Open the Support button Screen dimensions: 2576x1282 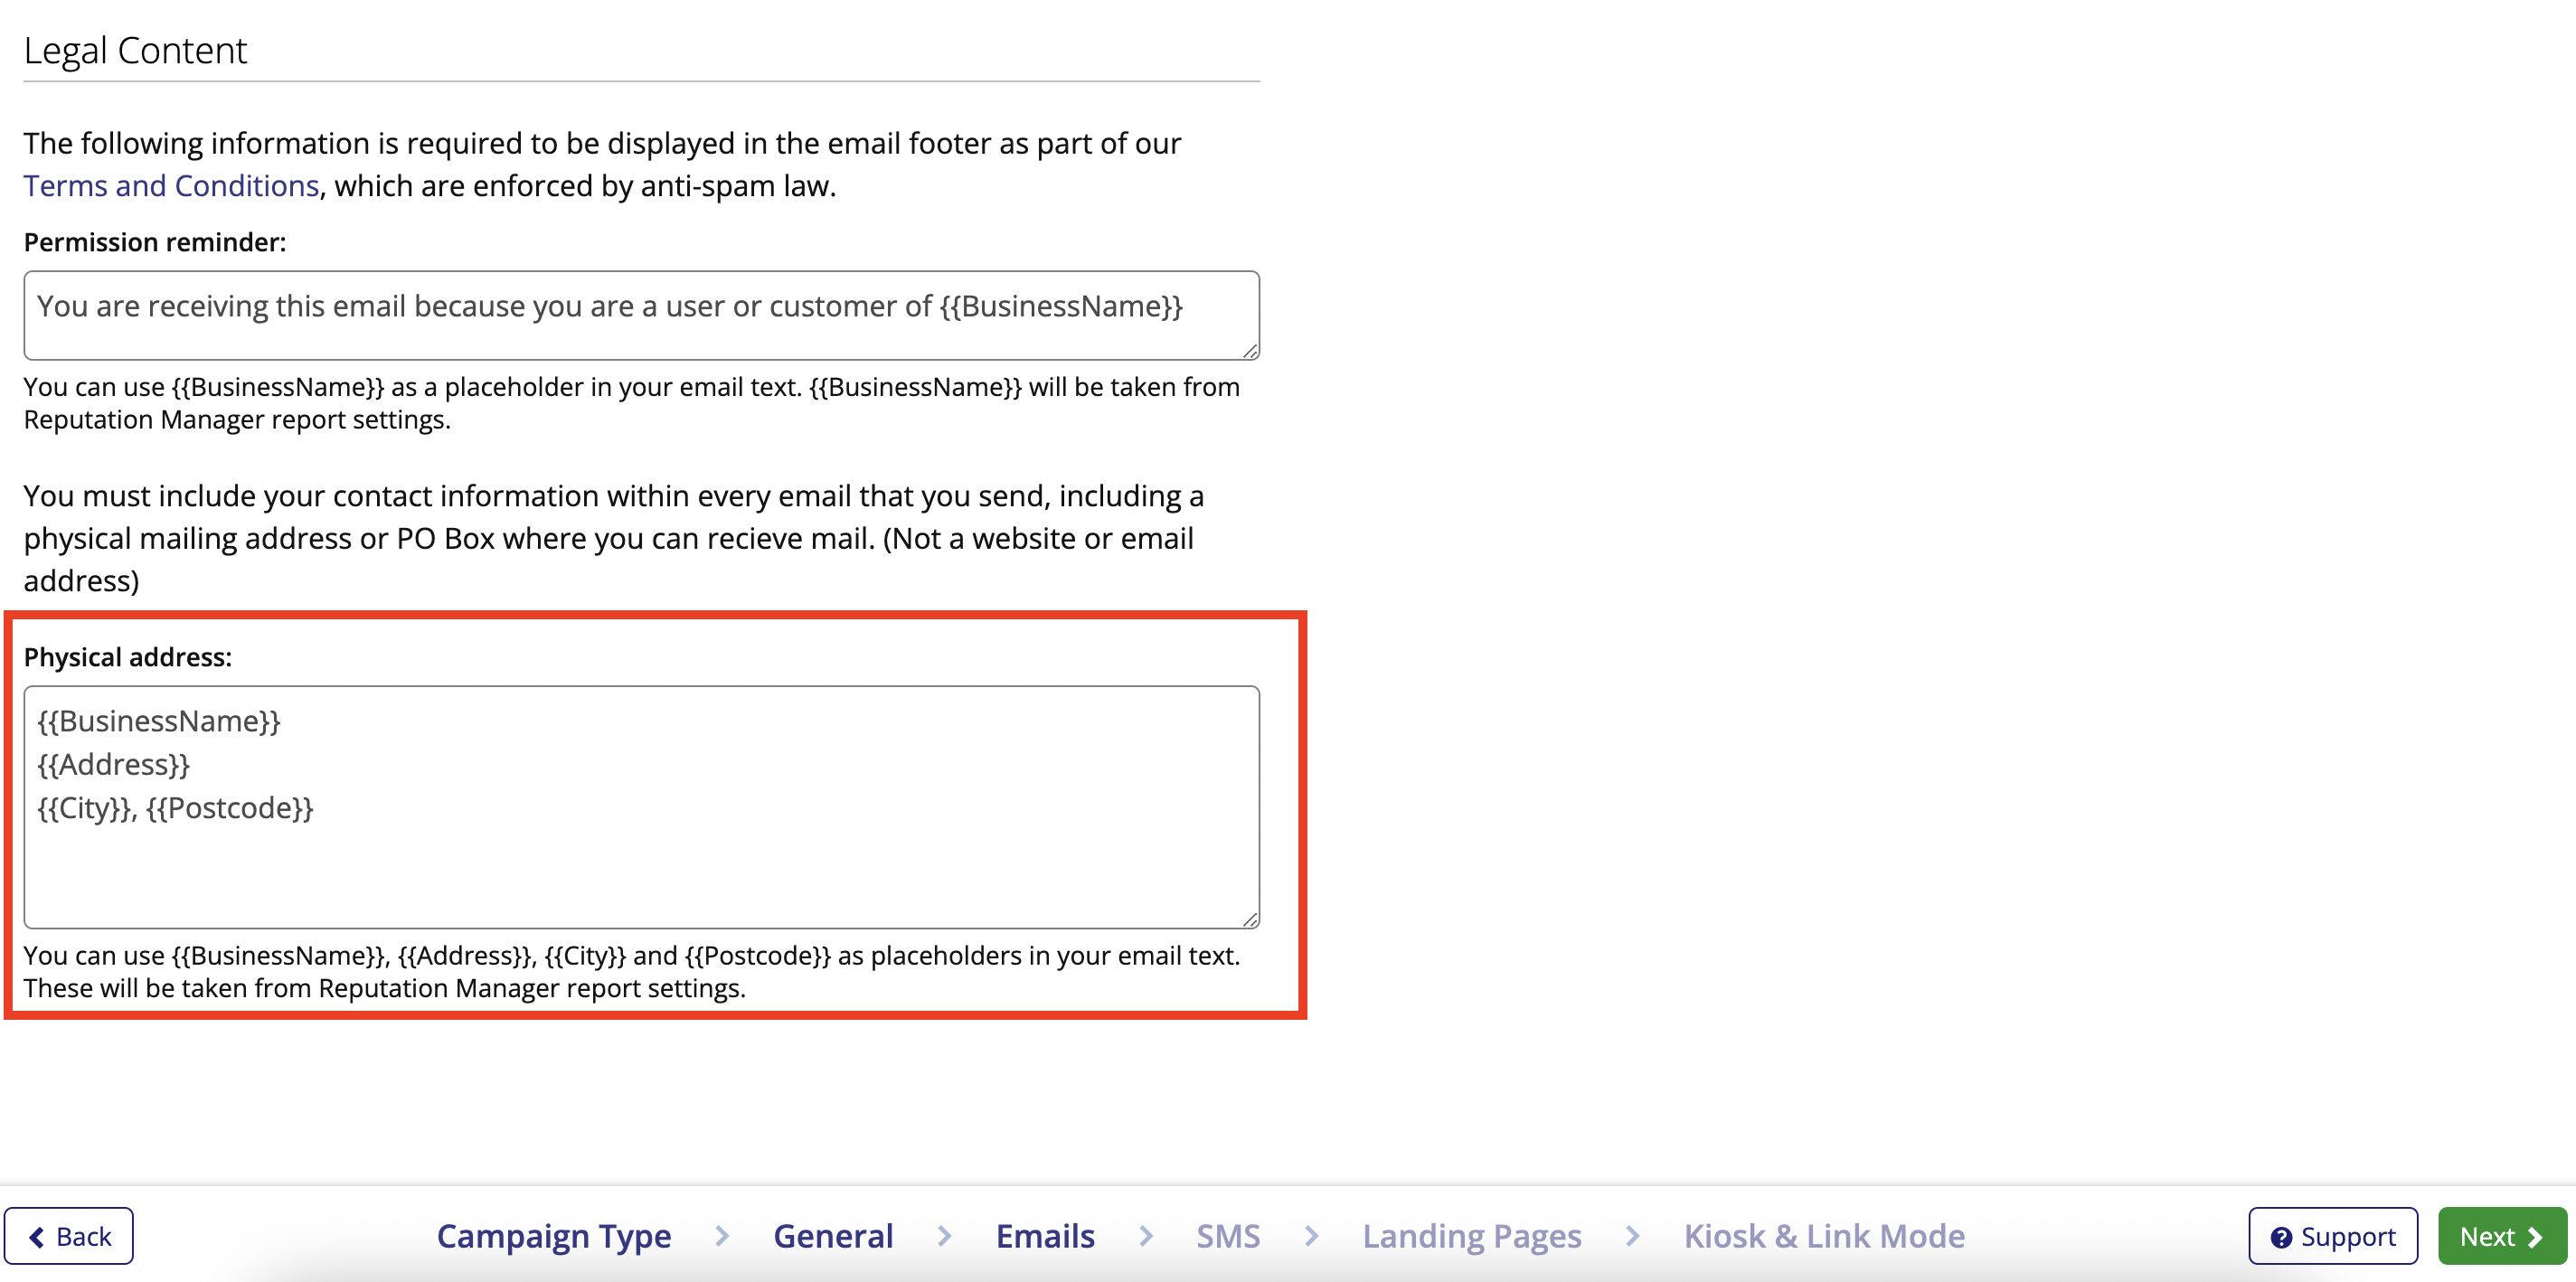point(2333,1236)
